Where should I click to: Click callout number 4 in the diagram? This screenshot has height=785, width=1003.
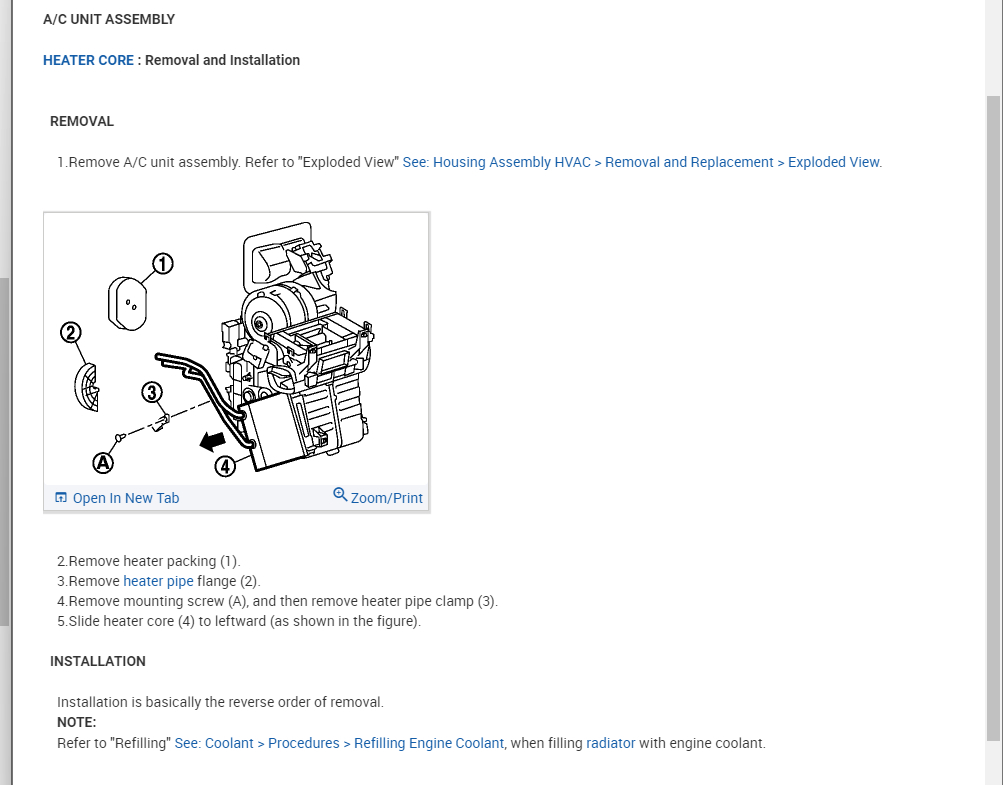pos(224,465)
